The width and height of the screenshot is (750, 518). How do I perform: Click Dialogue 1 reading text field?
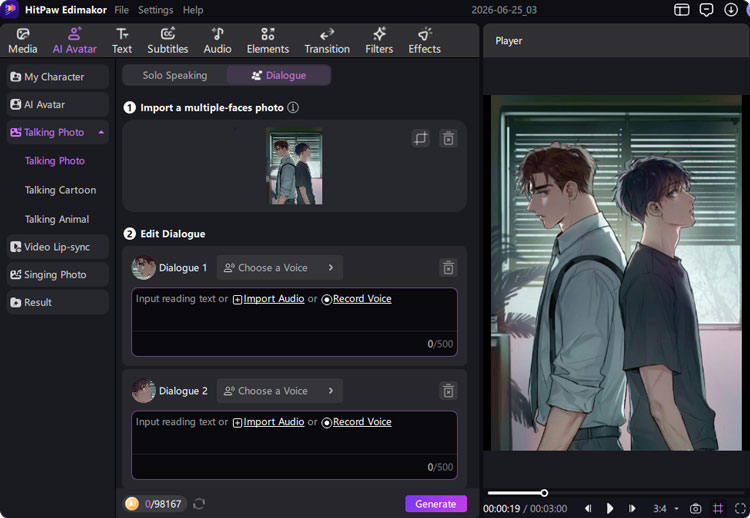[294, 322]
